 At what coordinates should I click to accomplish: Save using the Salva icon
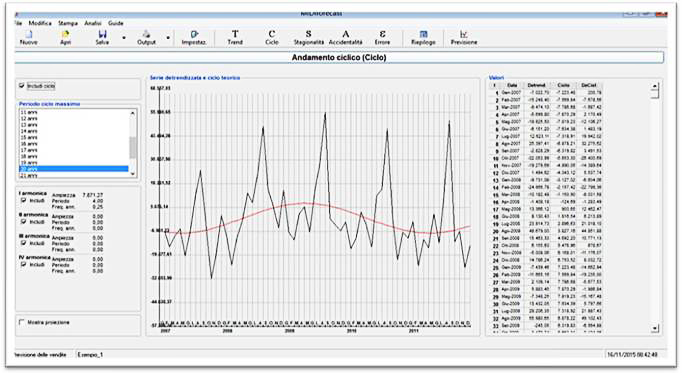click(x=102, y=38)
